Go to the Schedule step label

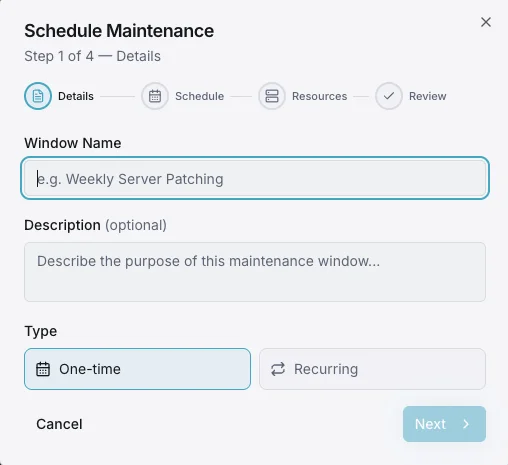tap(200, 96)
